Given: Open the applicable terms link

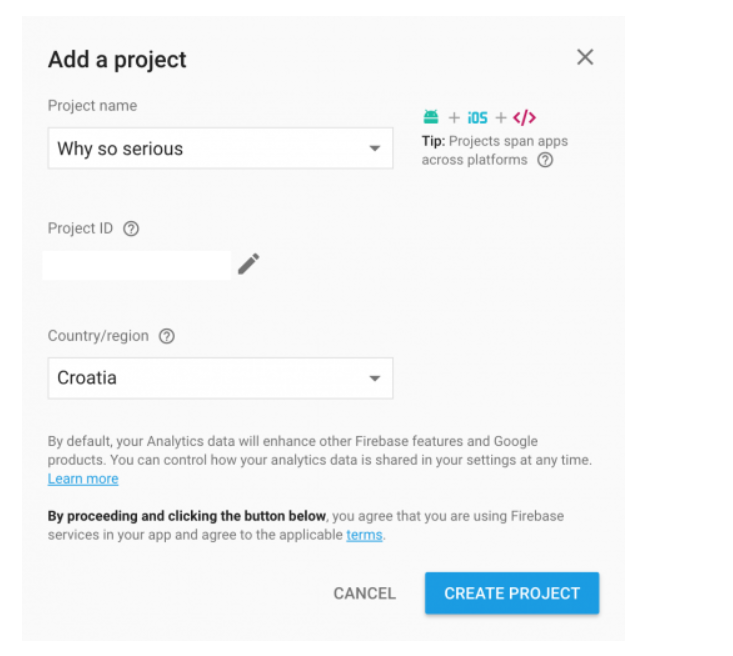Looking at the screenshot, I should (364, 534).
